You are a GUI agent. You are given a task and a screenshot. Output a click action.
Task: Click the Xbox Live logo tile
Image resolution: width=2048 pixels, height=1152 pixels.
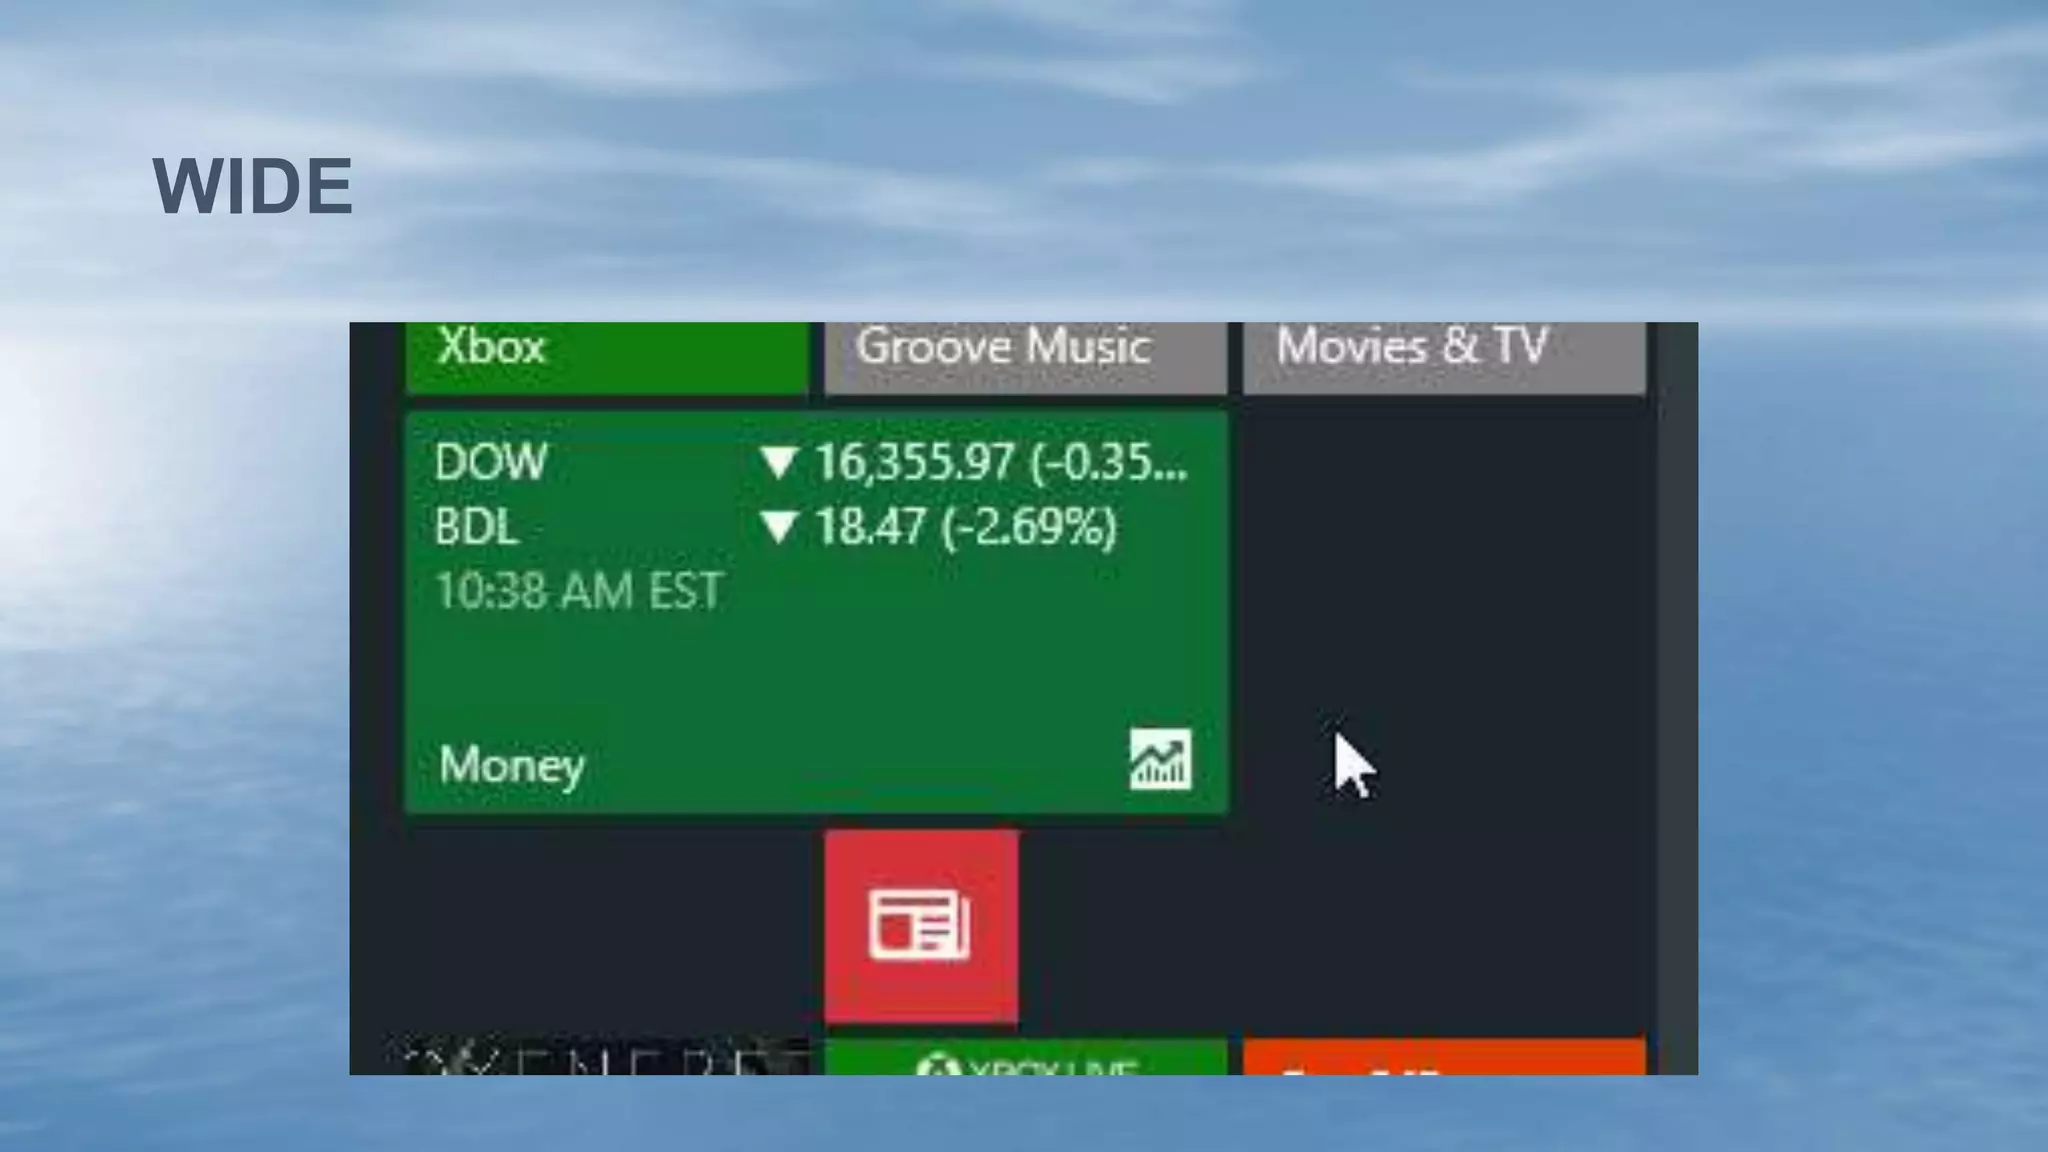point(1025,1058)
